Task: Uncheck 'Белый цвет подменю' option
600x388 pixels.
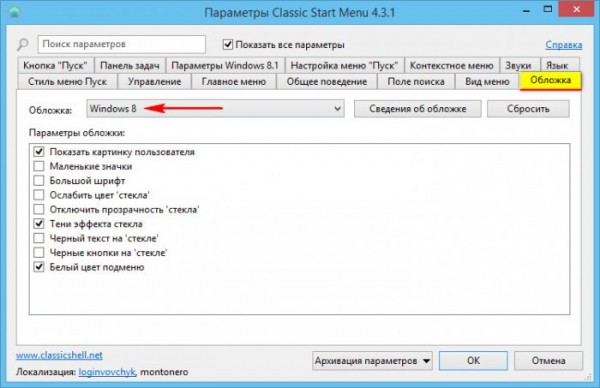Action: point(39,267)
